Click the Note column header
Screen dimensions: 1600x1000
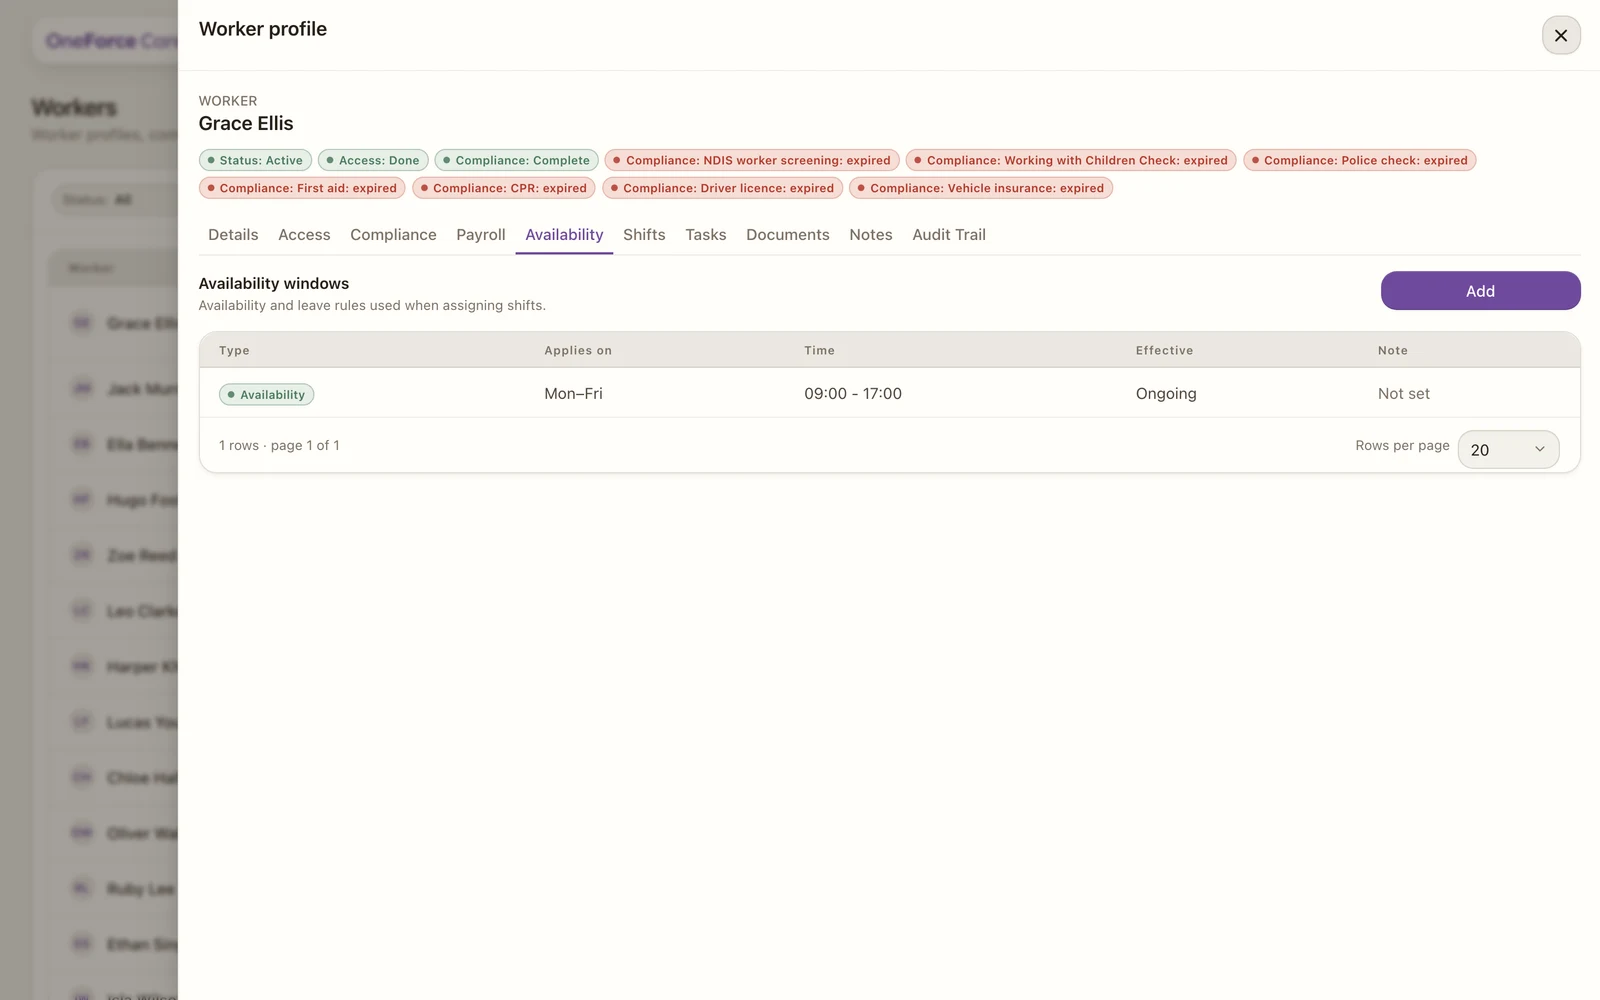1392,350
